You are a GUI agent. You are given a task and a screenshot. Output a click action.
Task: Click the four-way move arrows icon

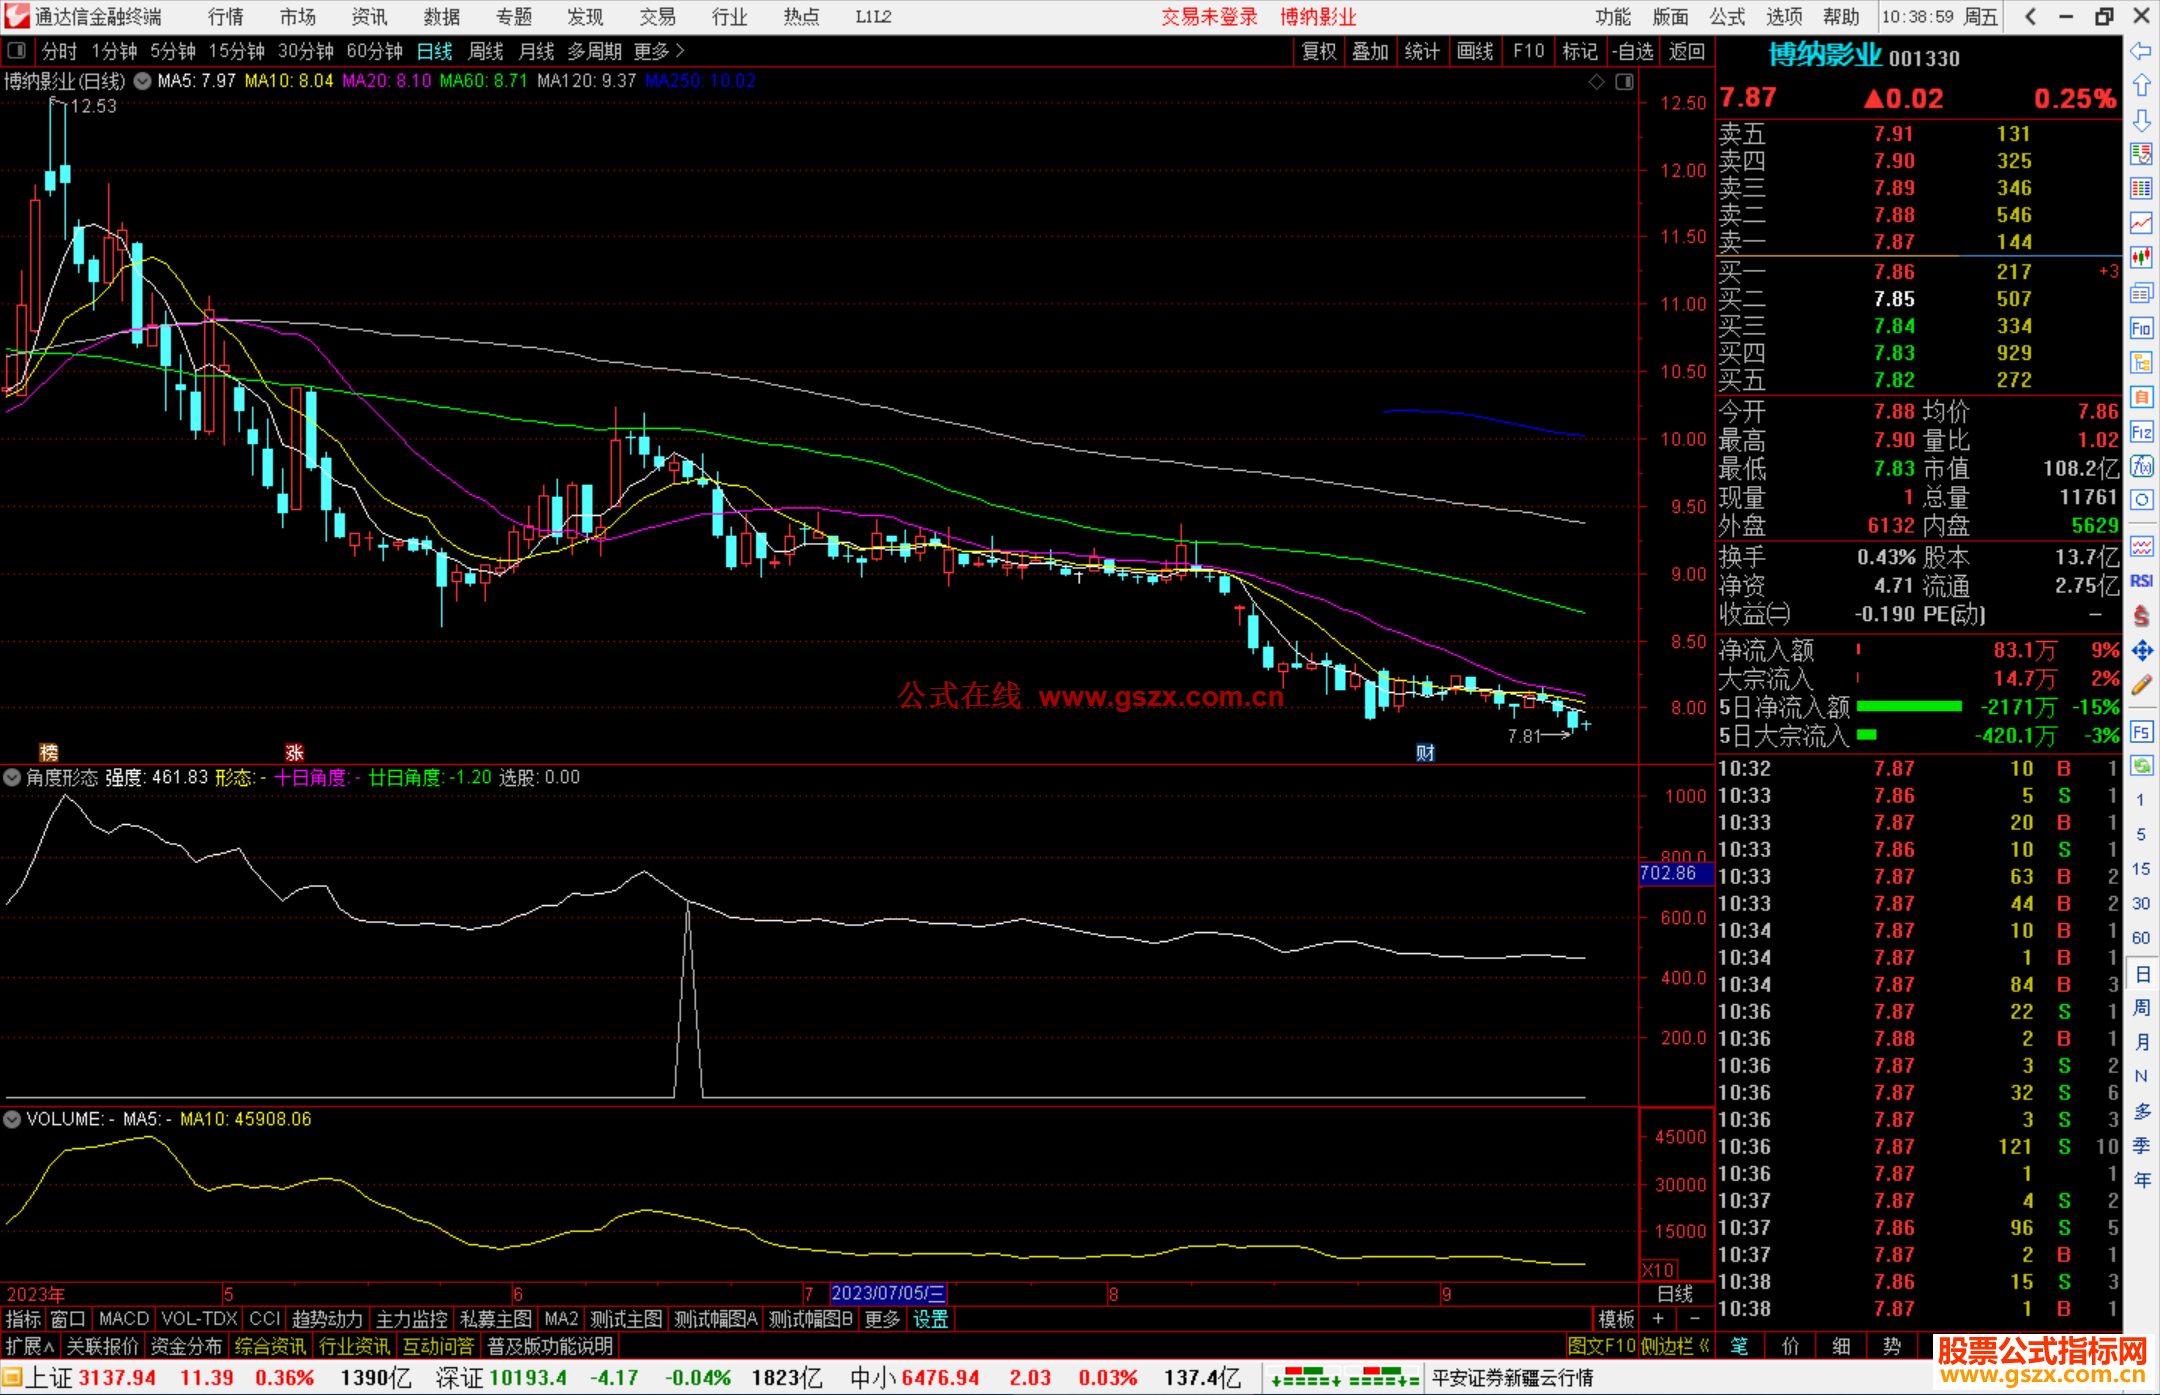click(2141, 651)
